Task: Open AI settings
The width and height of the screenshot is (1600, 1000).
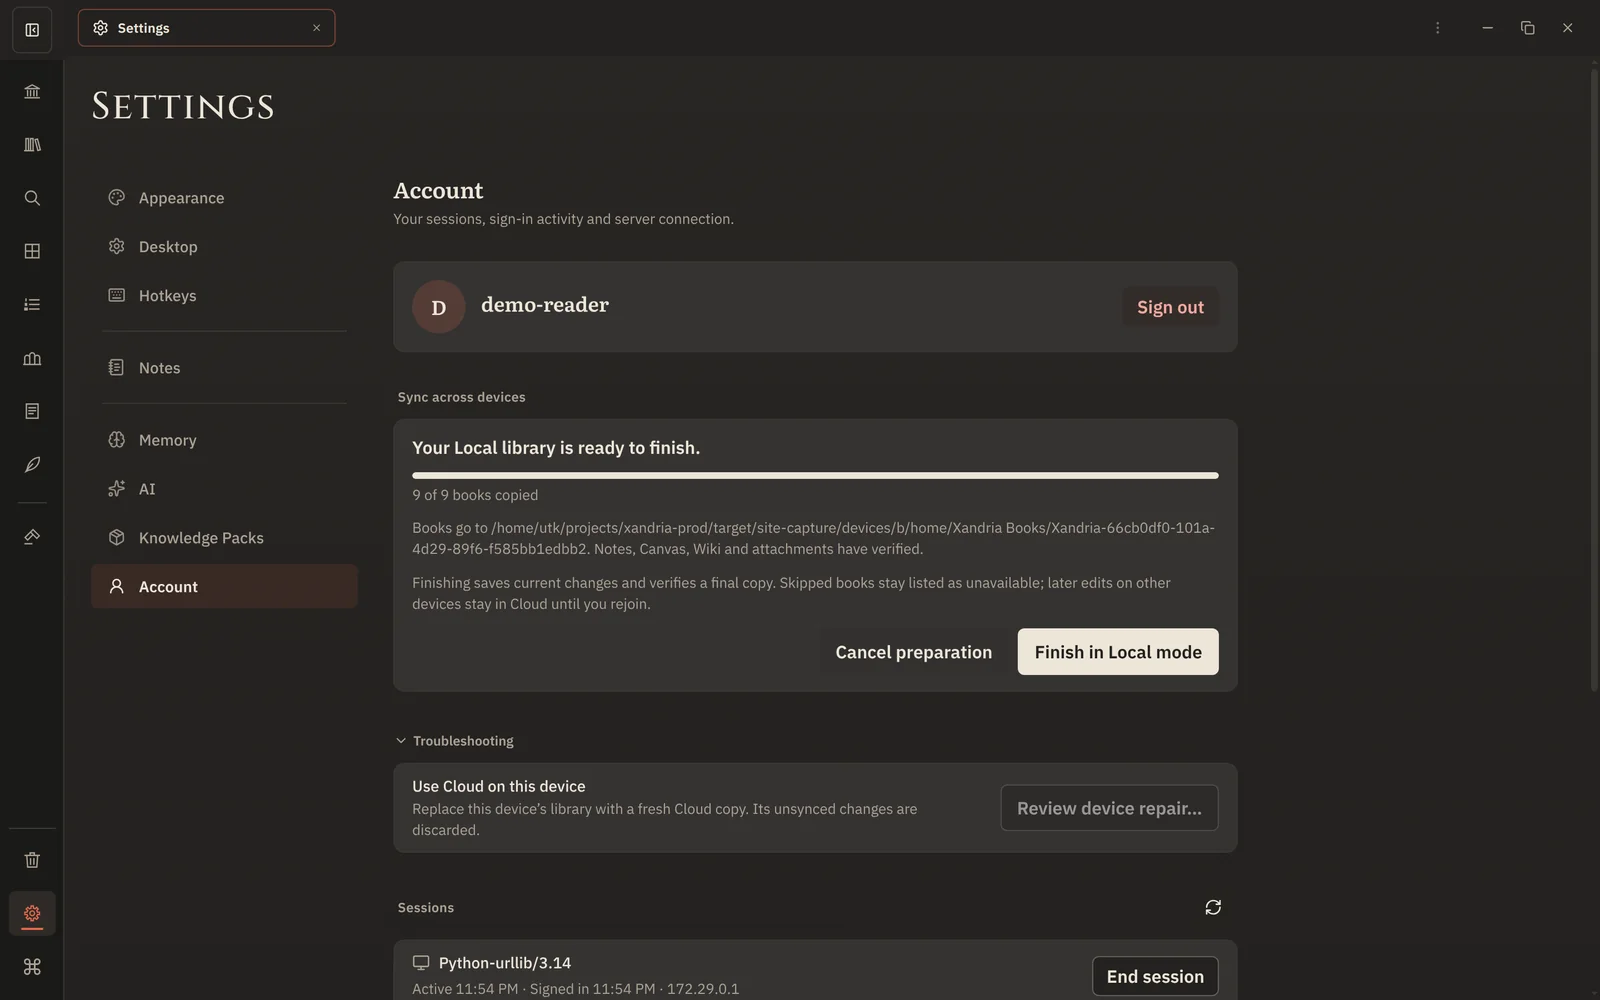Action: pyautogui.click(x=224, y=489)
